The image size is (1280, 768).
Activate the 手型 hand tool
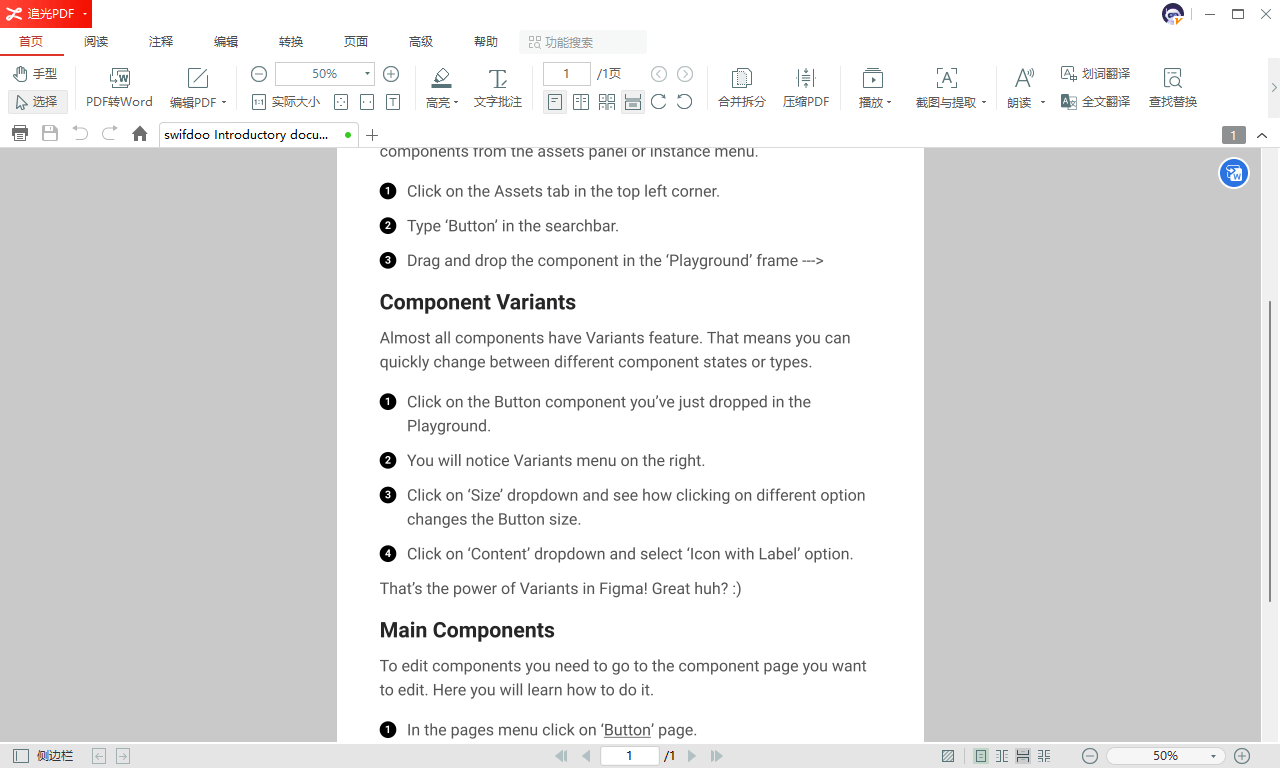(35, 74)
